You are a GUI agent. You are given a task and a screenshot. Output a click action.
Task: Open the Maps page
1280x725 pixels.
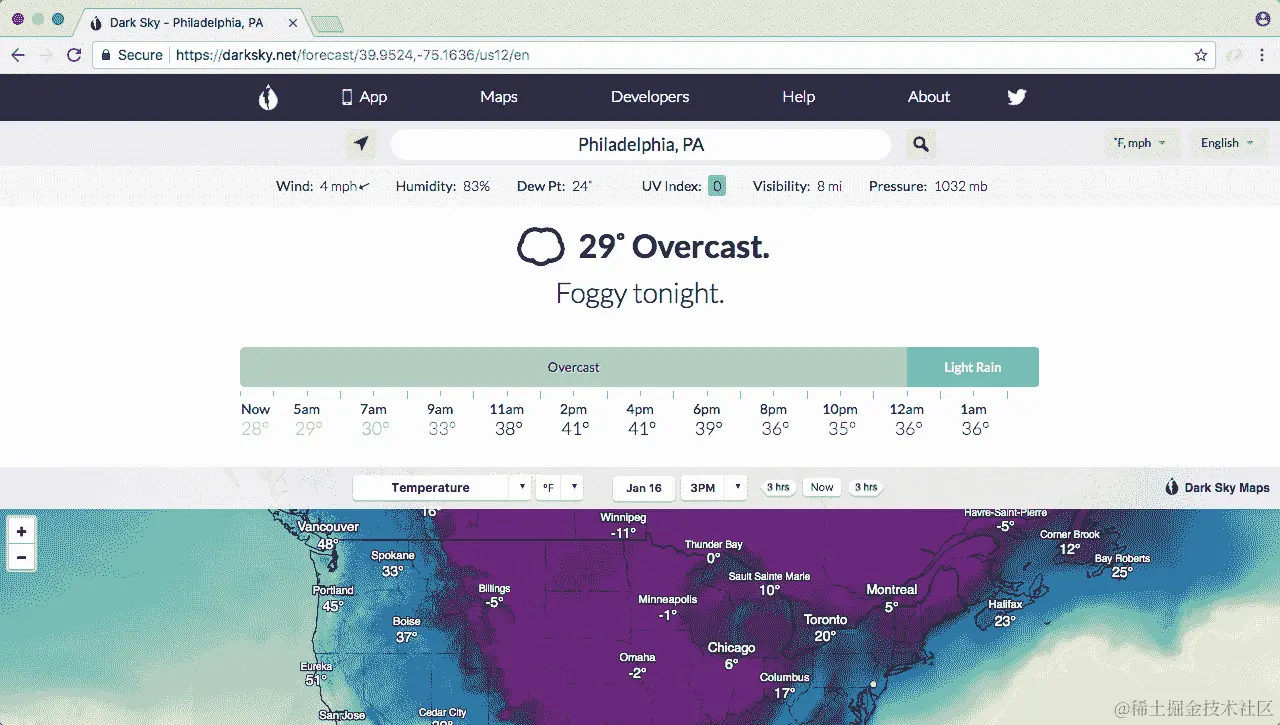pyautogui.click(x=499, y=97)
